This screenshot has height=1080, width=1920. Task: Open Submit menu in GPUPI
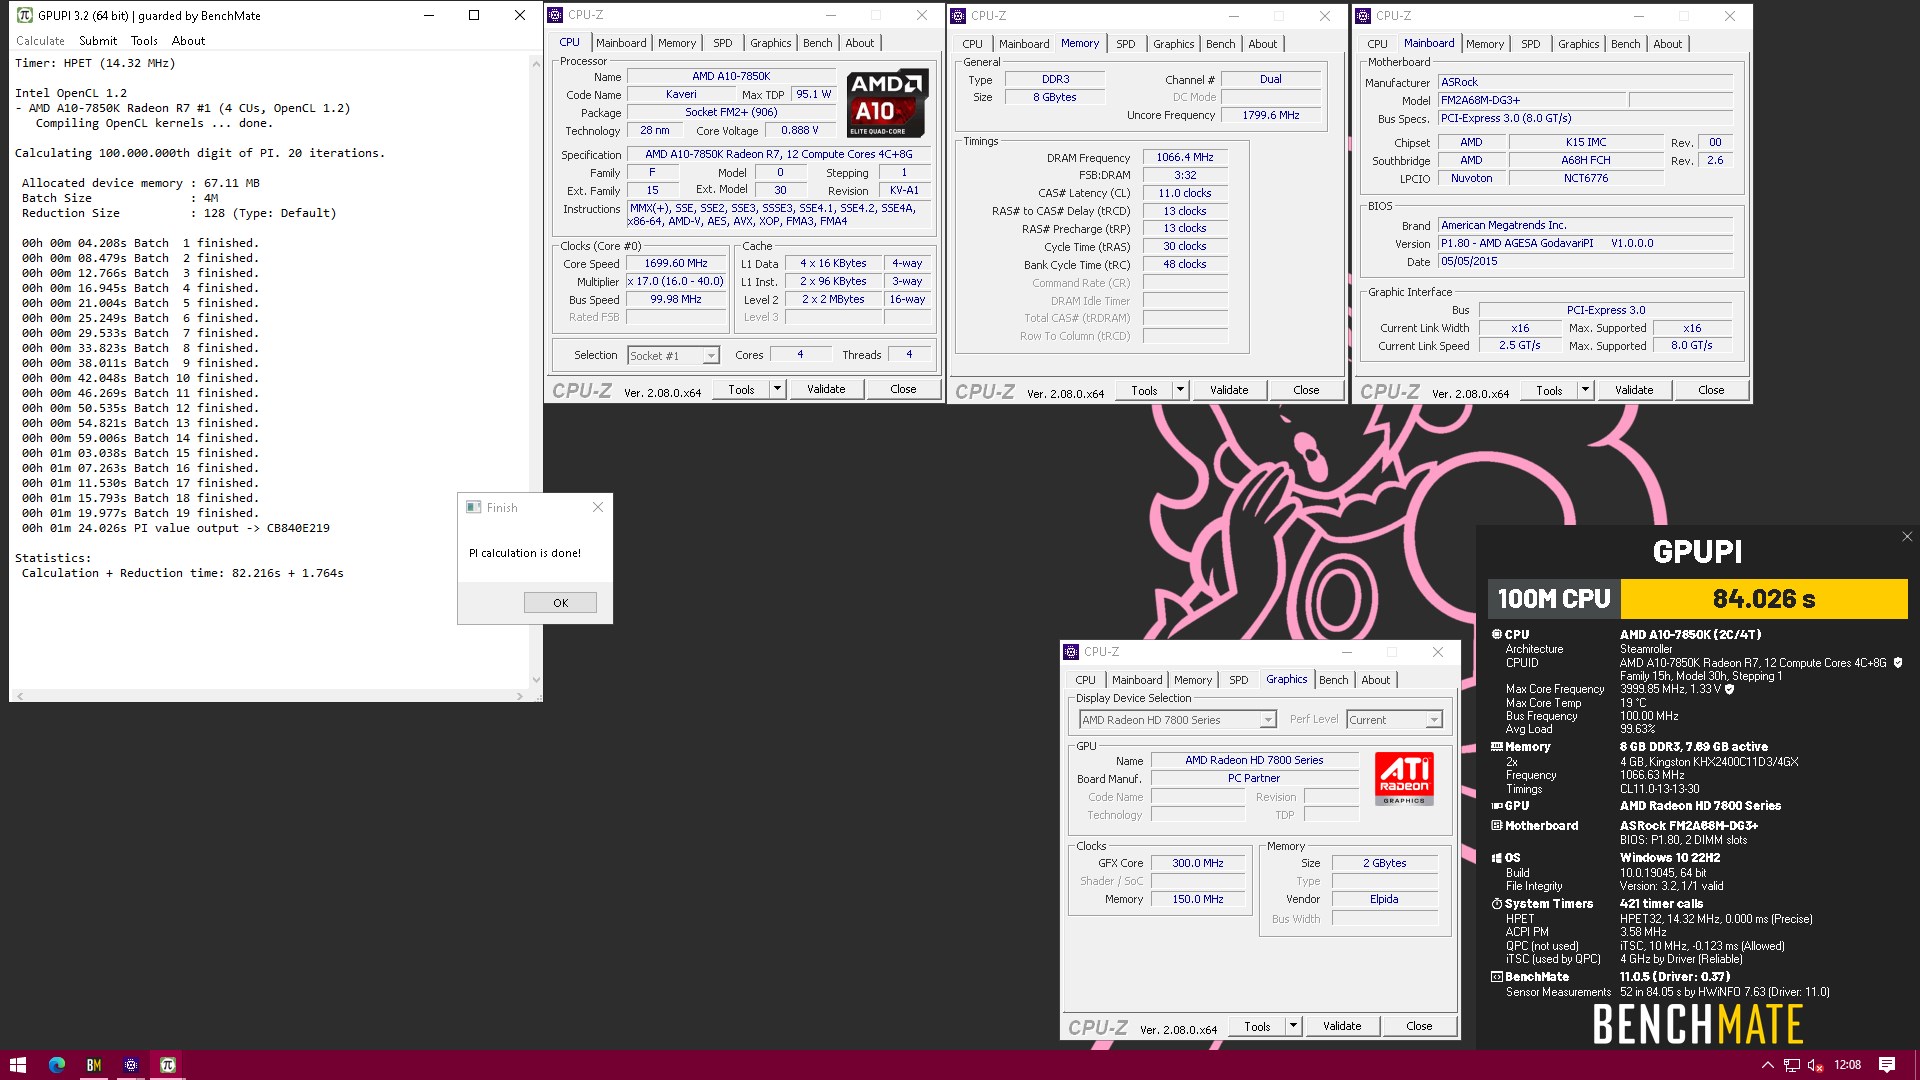pos(98,41)
